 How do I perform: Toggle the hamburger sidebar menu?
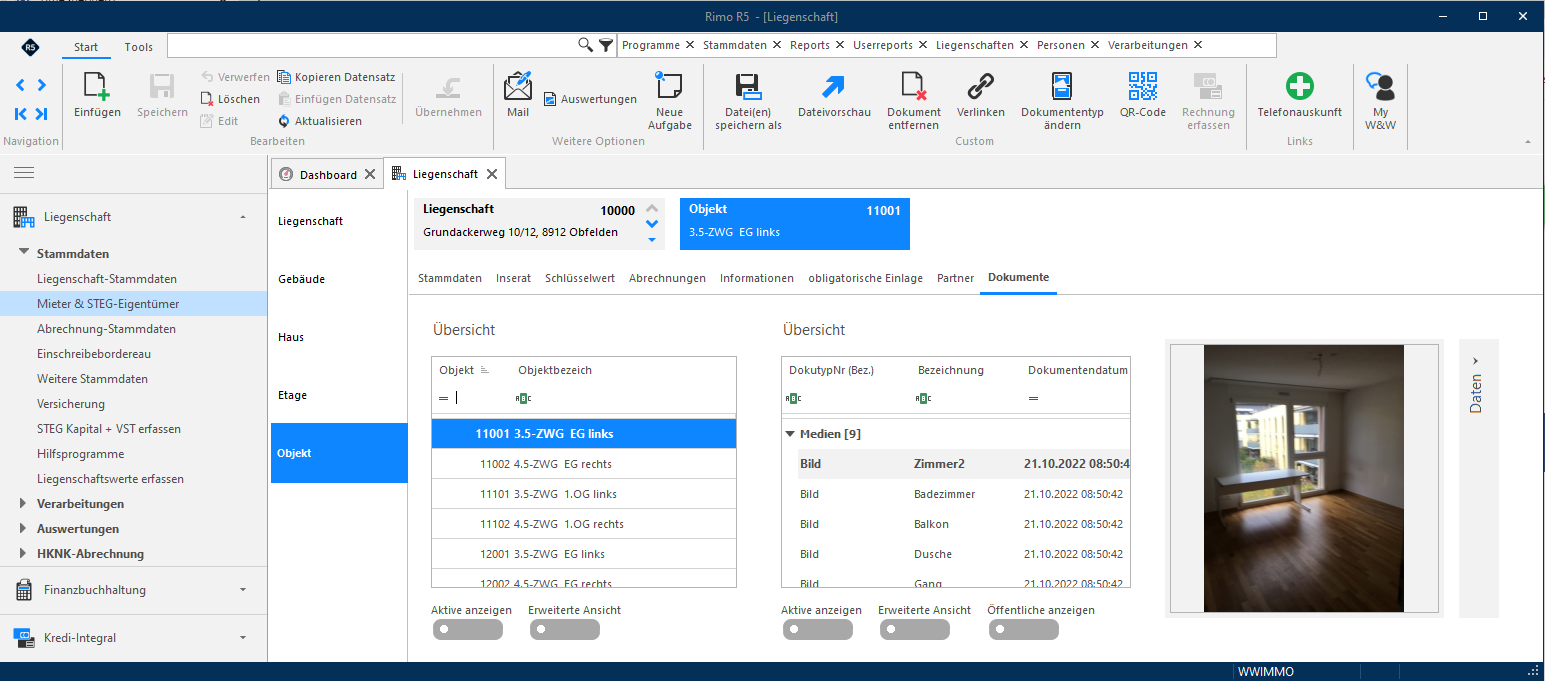tap(24, 173)
